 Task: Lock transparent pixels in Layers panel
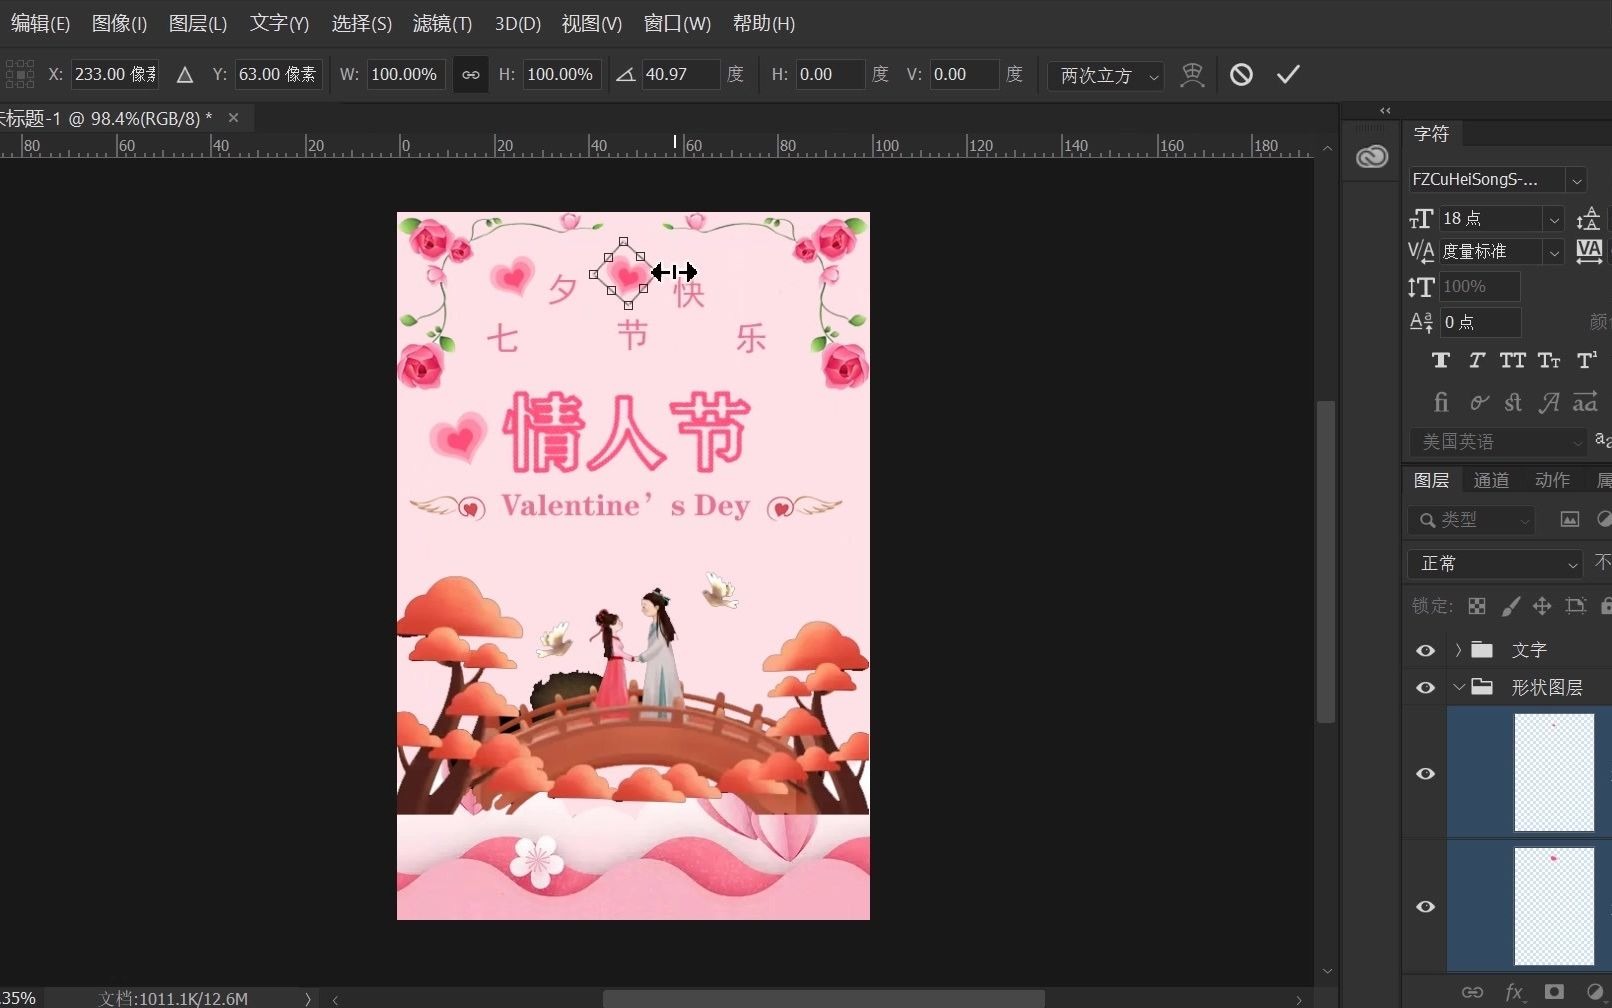(x=1477, y=606)
